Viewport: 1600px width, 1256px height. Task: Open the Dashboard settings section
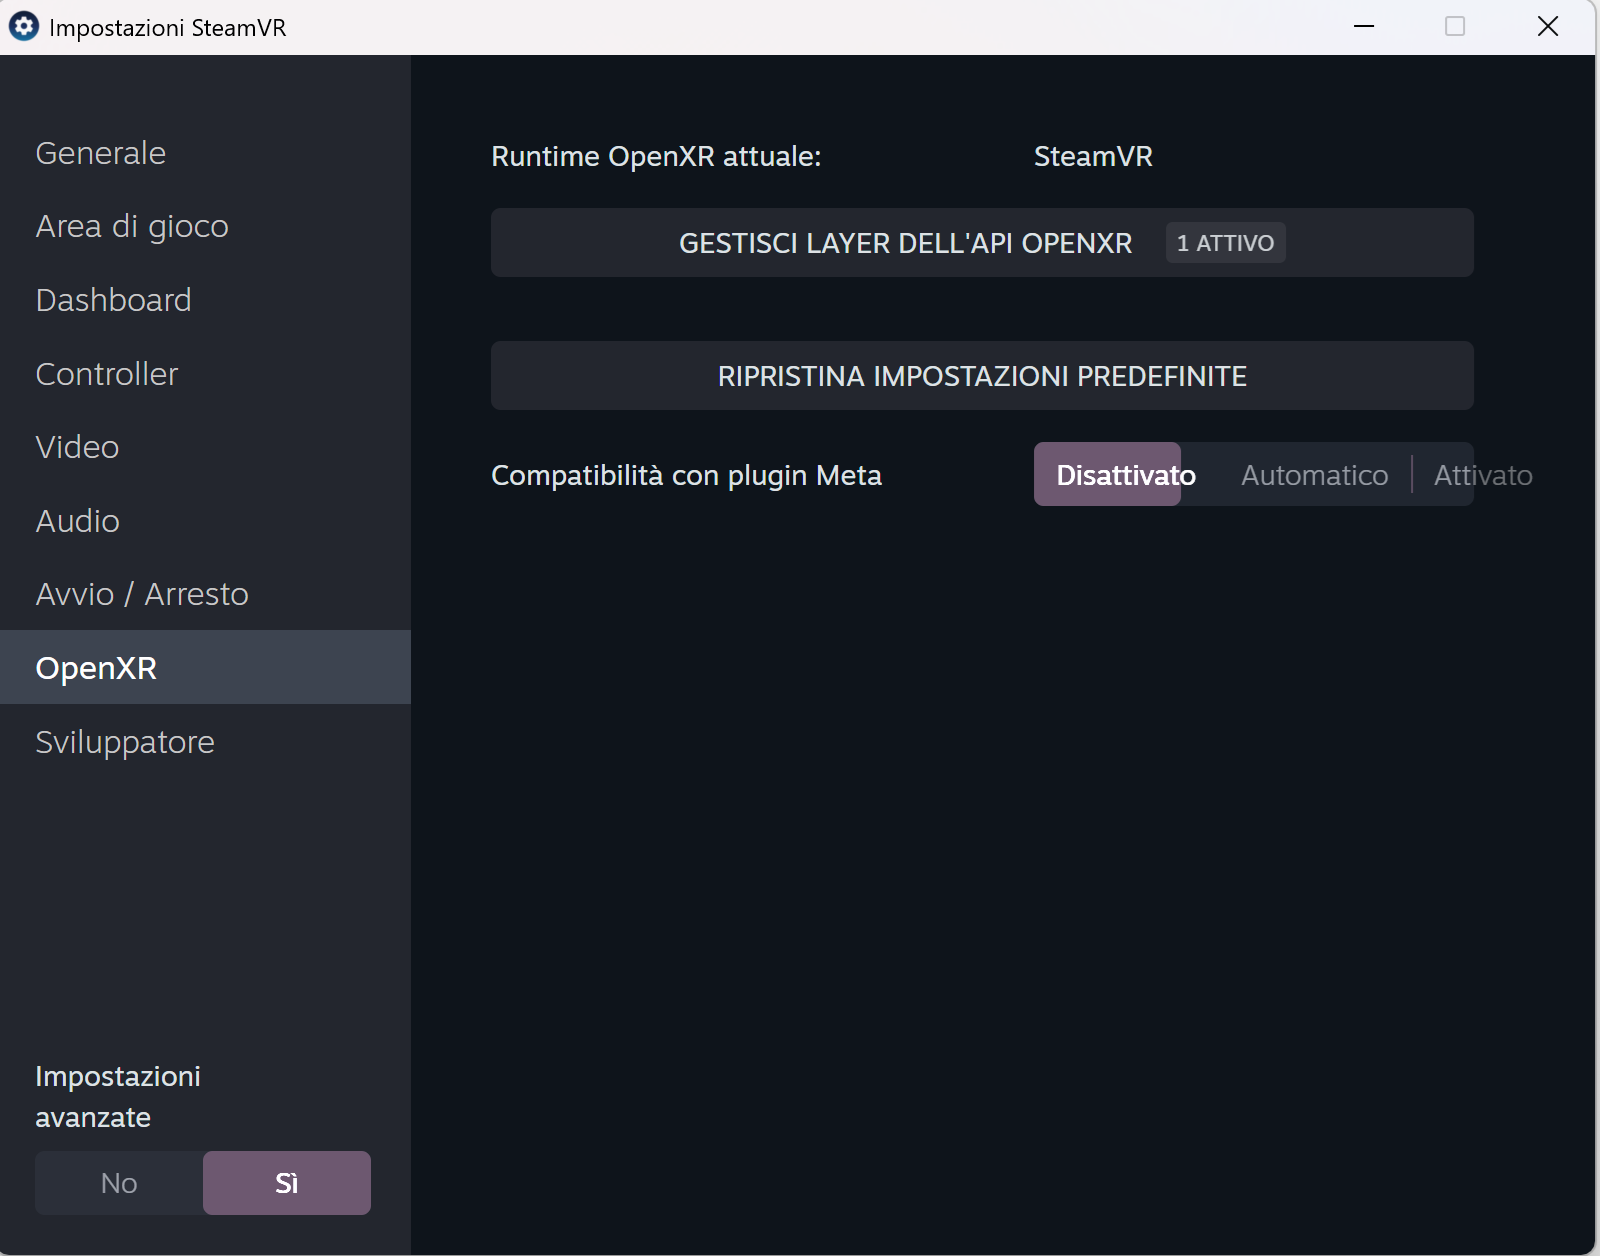[x=205, y=300]
